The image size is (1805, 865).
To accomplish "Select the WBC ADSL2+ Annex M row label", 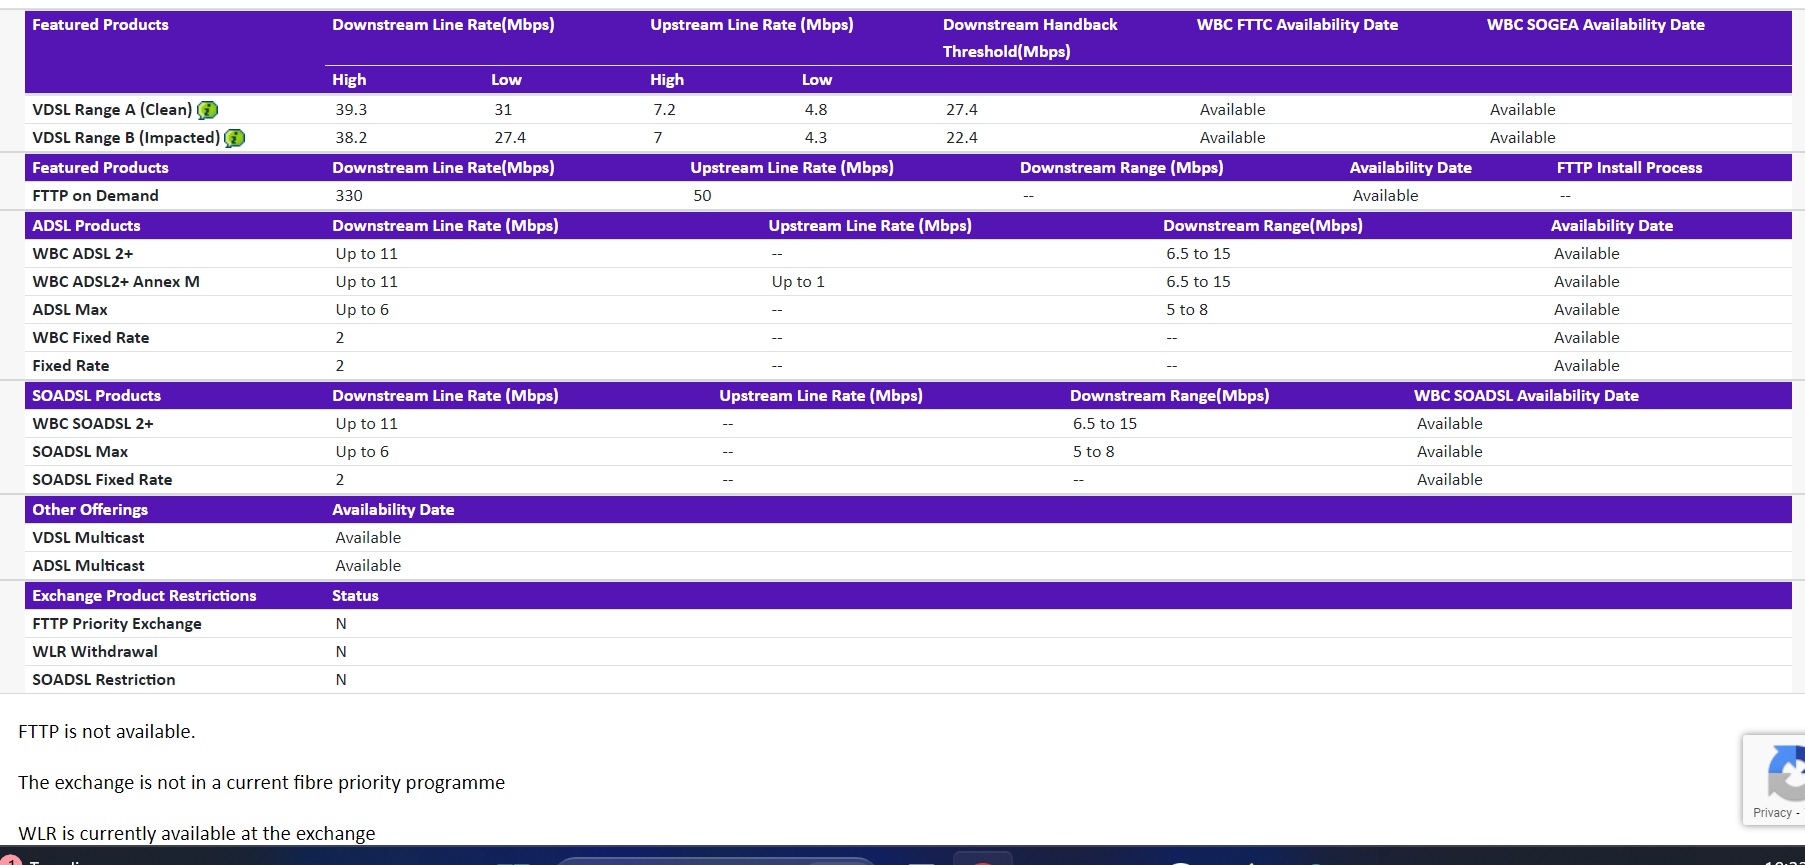I will pyautogui.click(x=116, y=282).
